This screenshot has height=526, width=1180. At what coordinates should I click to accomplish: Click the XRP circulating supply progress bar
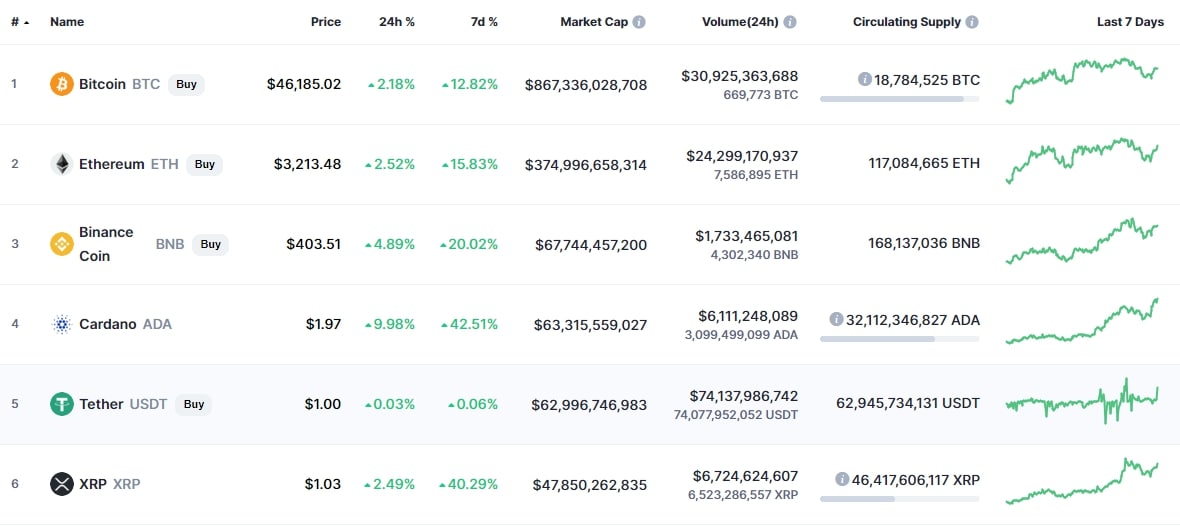coord(899,498)
